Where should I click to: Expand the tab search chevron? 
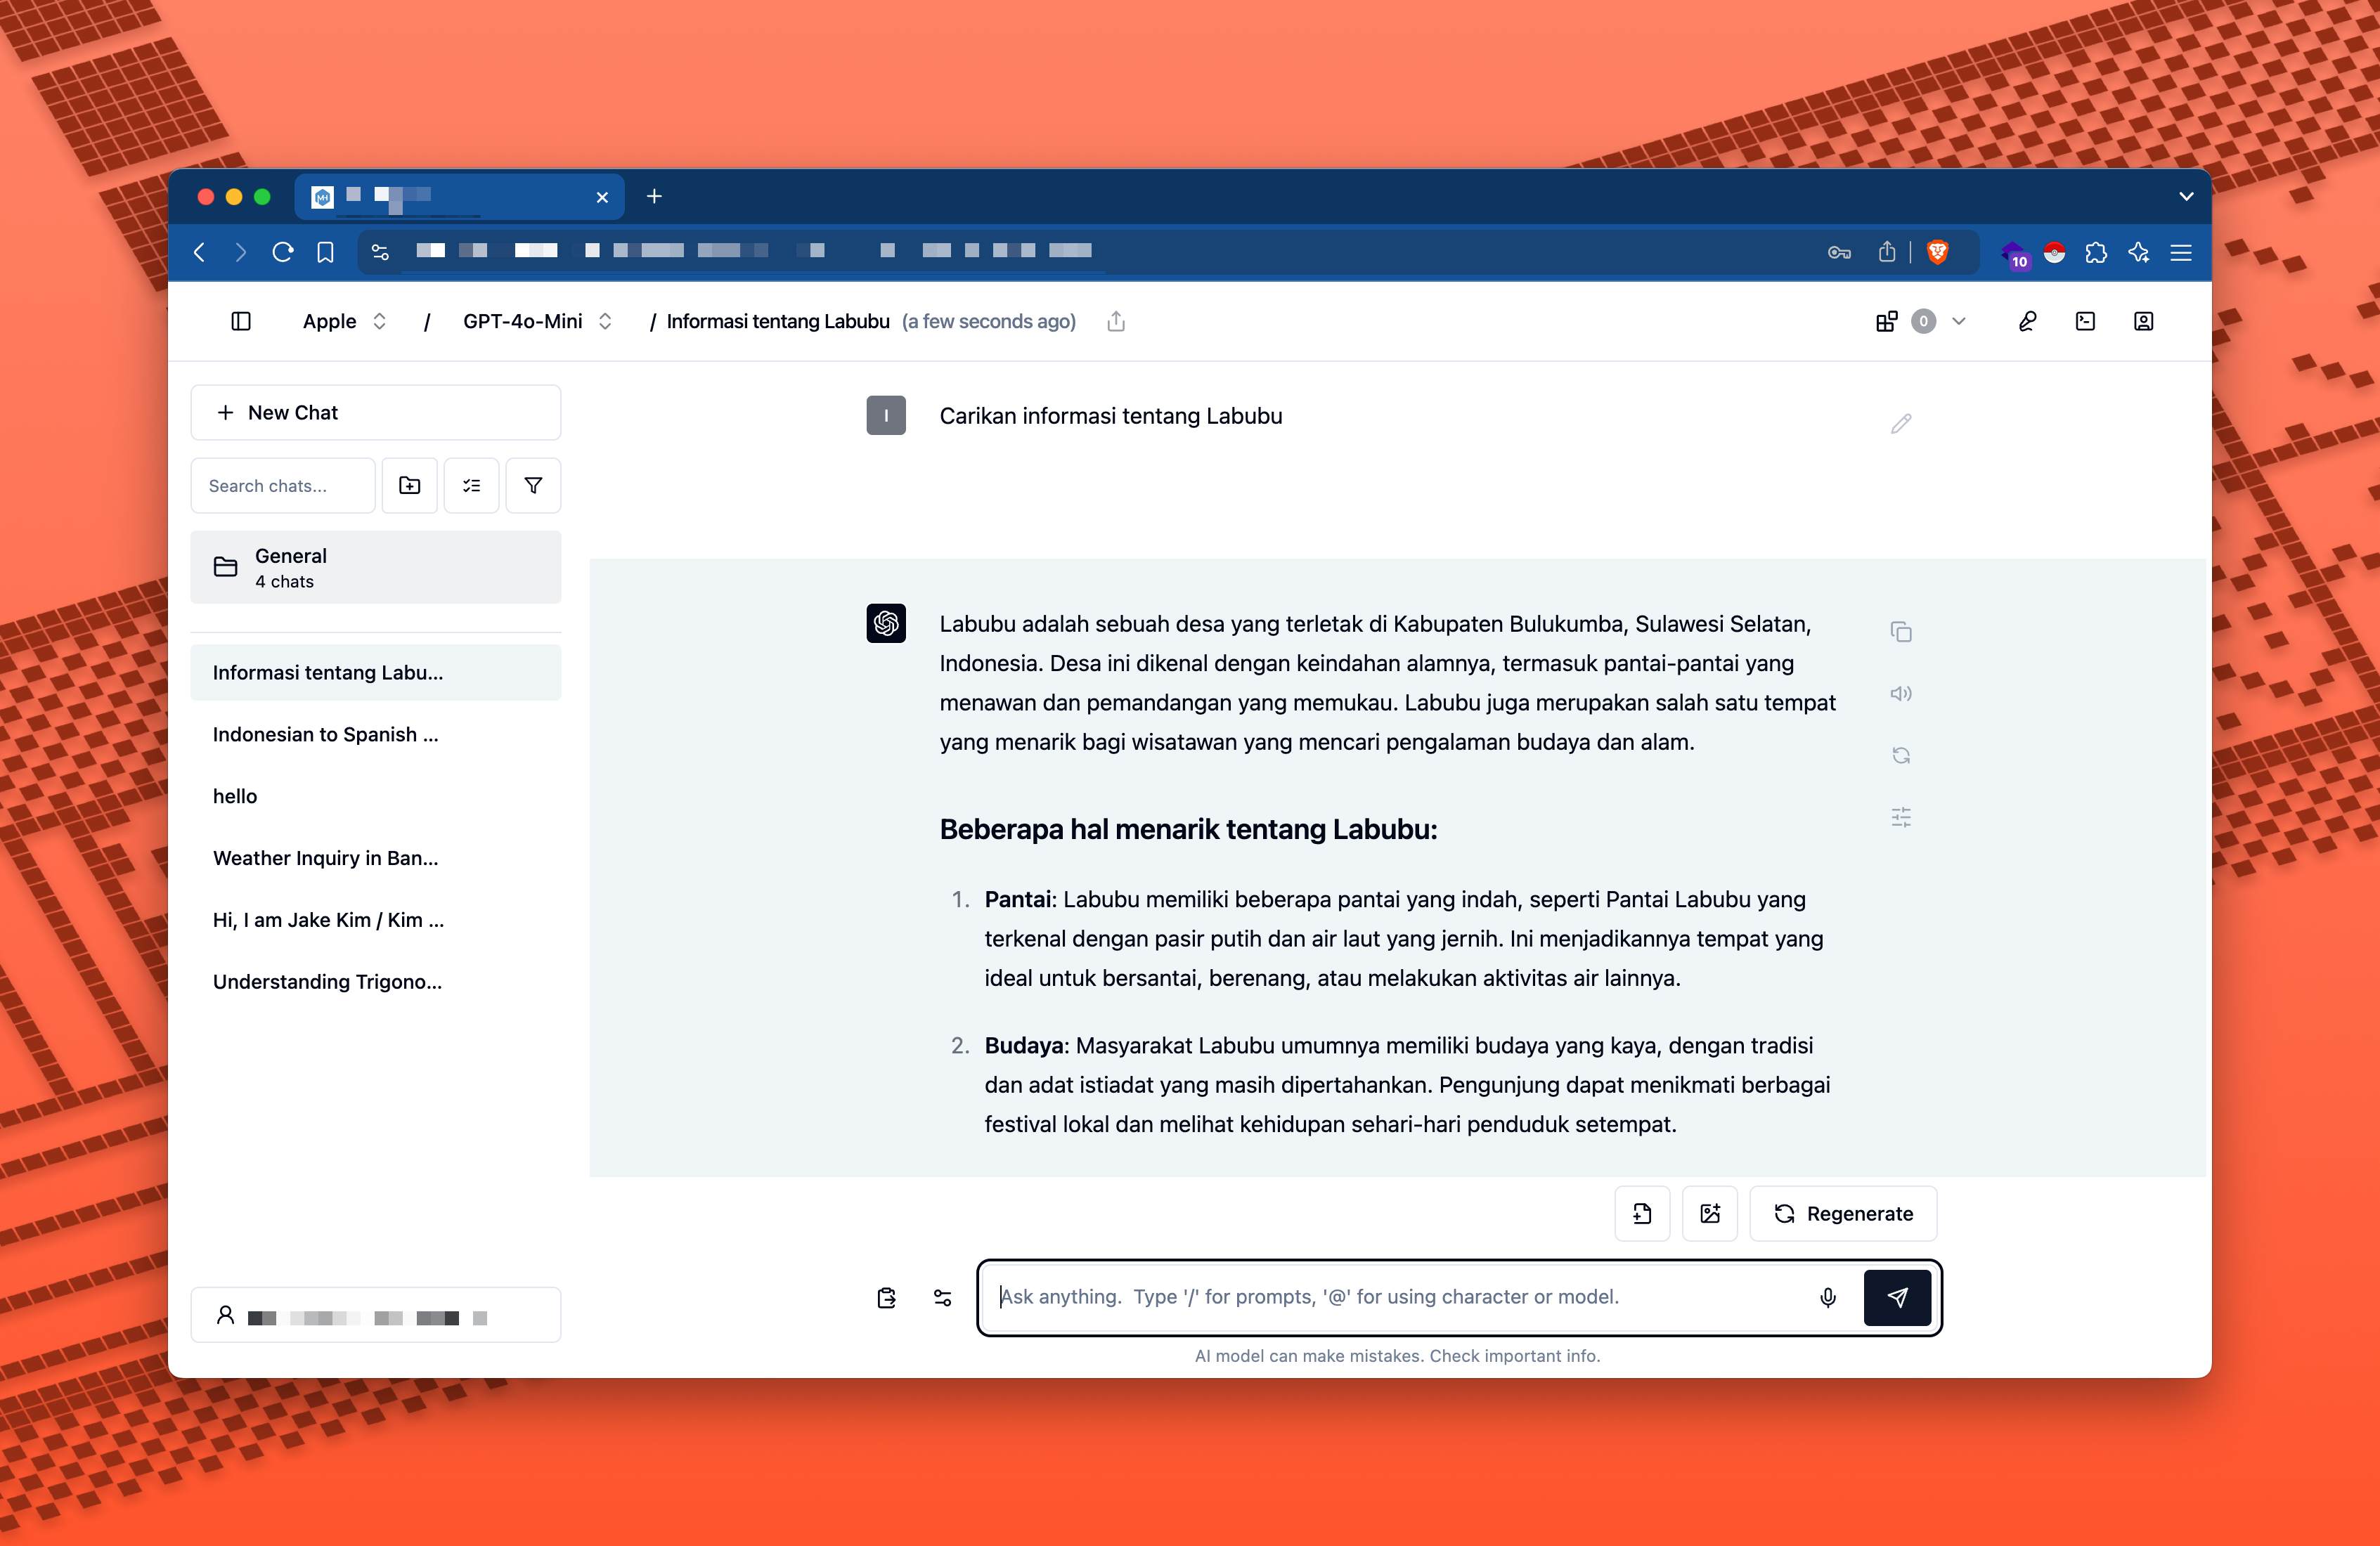(x=2186, y=196)
